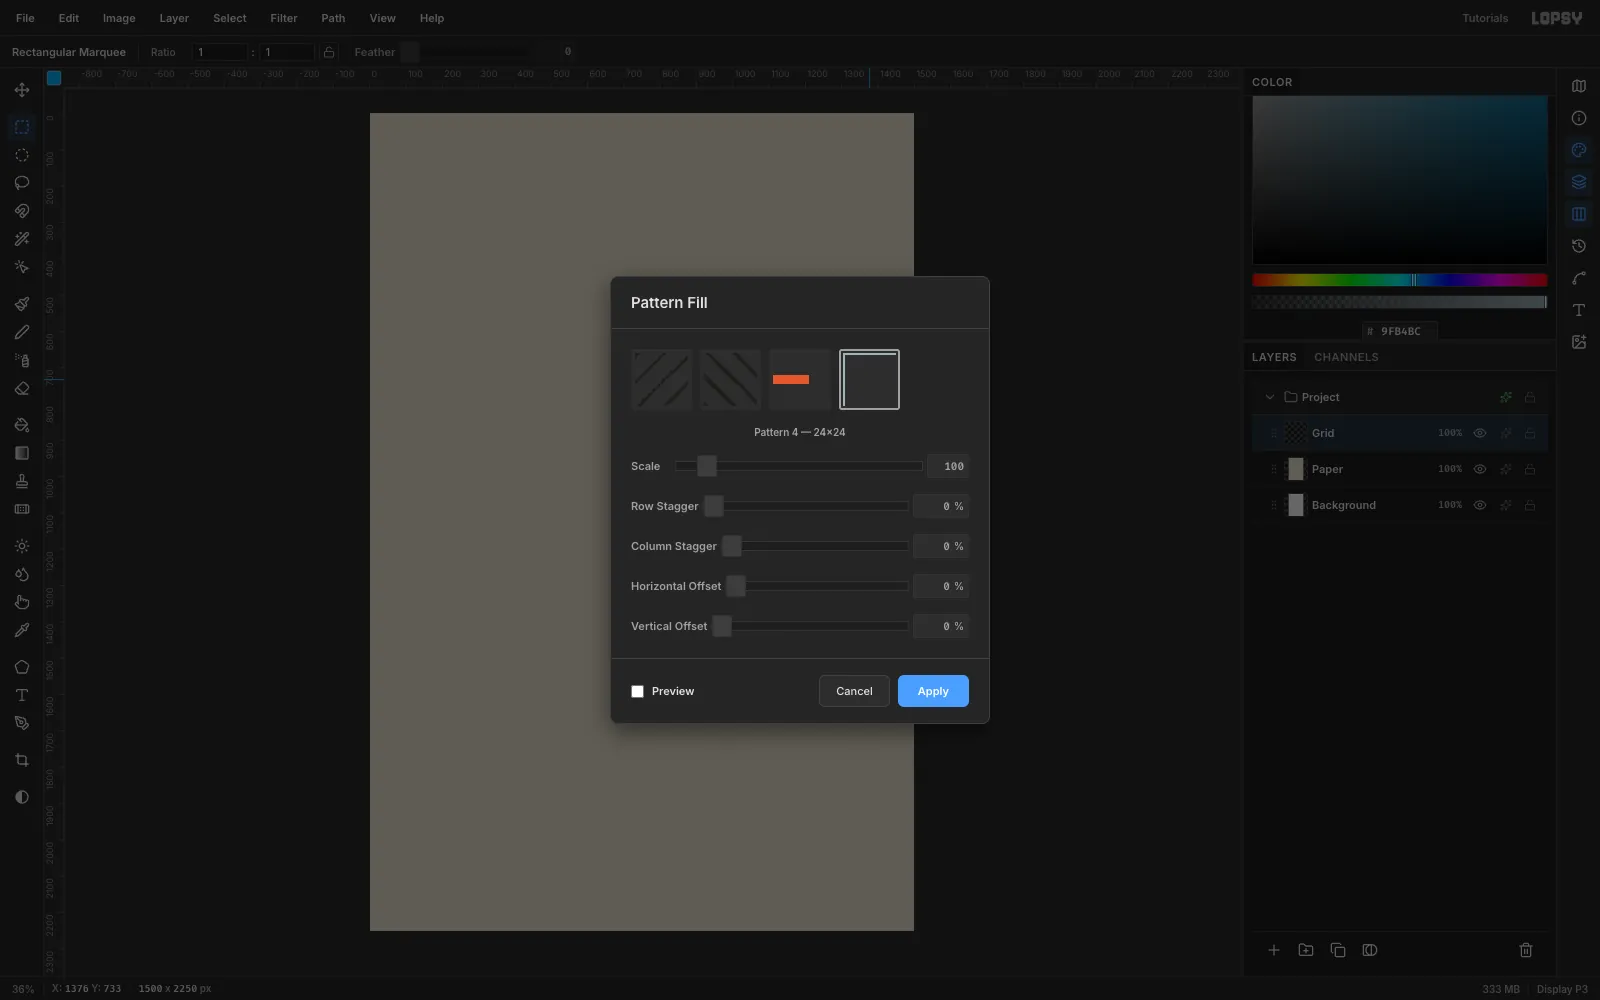Switch to the Layers tab
1600x1000 pixels.
click(1274, 357)
